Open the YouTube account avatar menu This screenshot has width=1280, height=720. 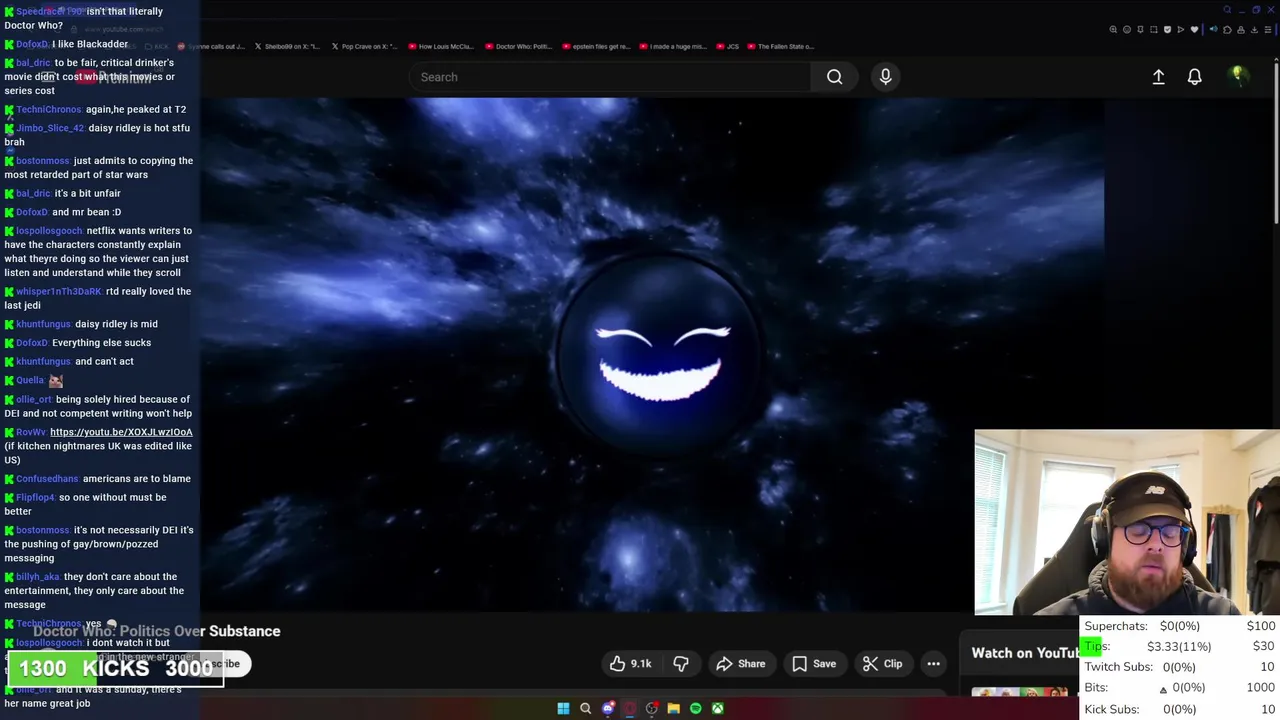pos(1238,76)
